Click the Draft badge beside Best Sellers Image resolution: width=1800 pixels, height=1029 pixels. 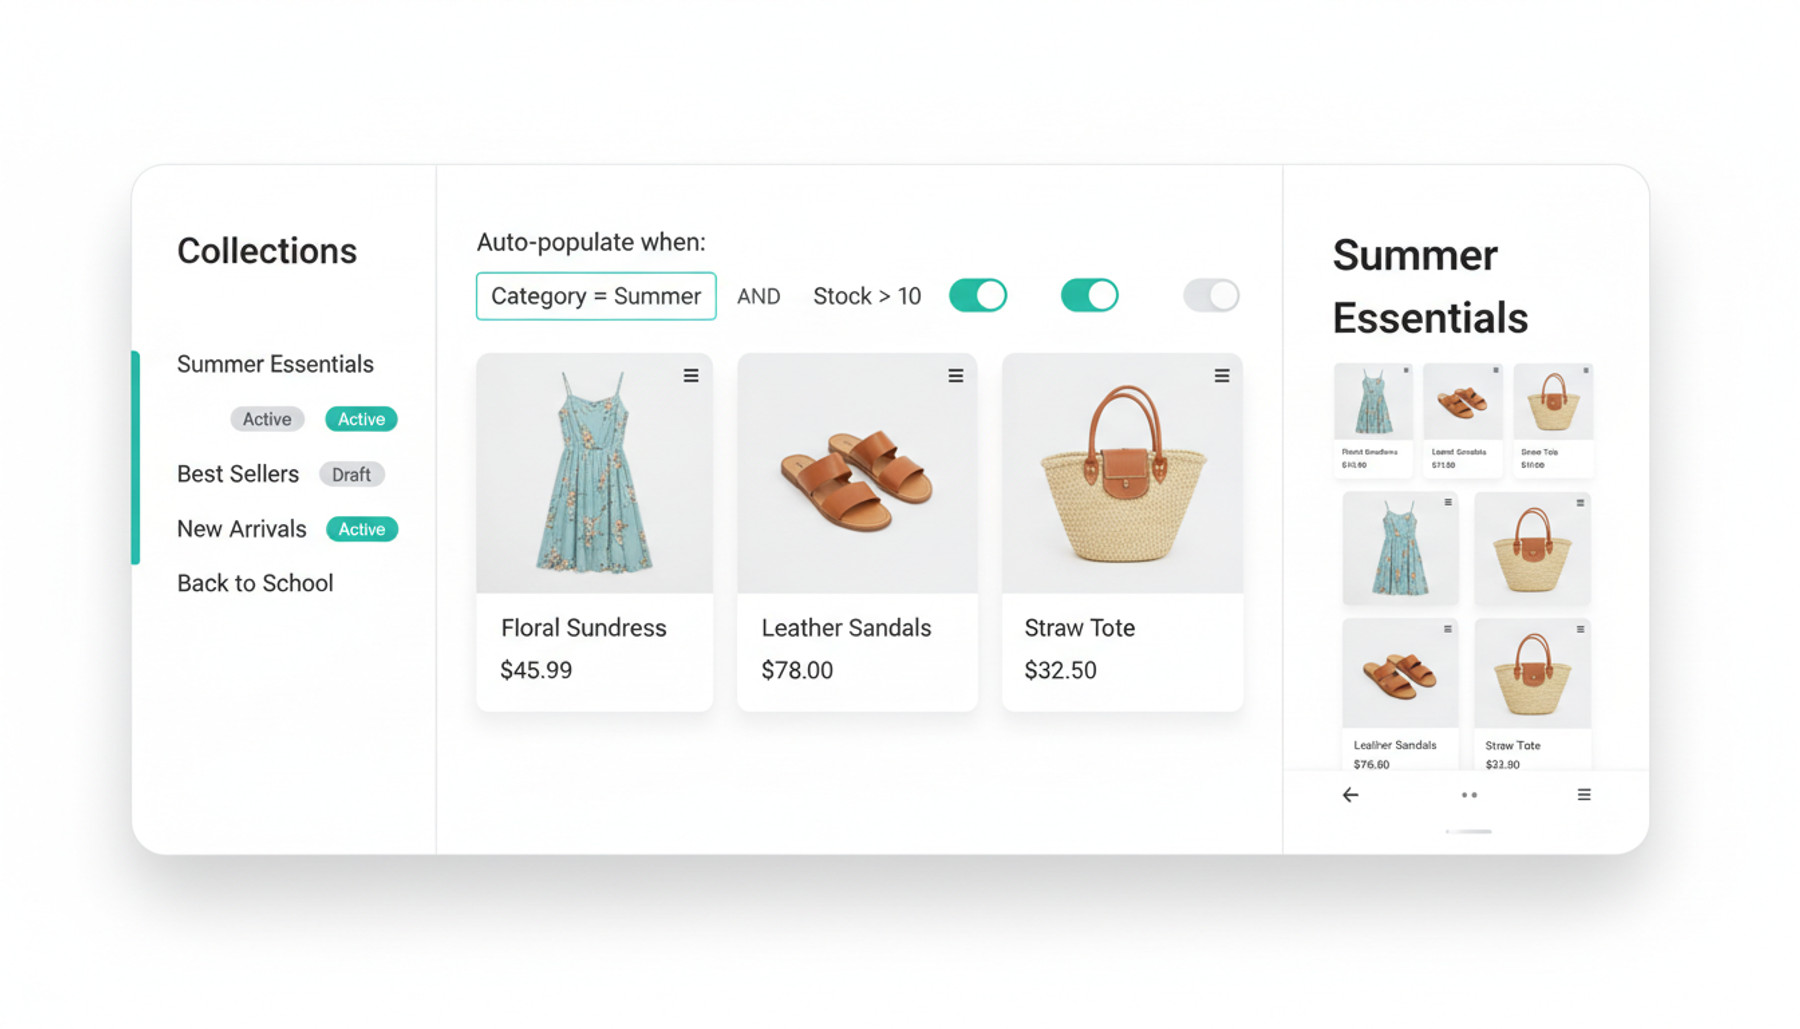tap(352, 475)
